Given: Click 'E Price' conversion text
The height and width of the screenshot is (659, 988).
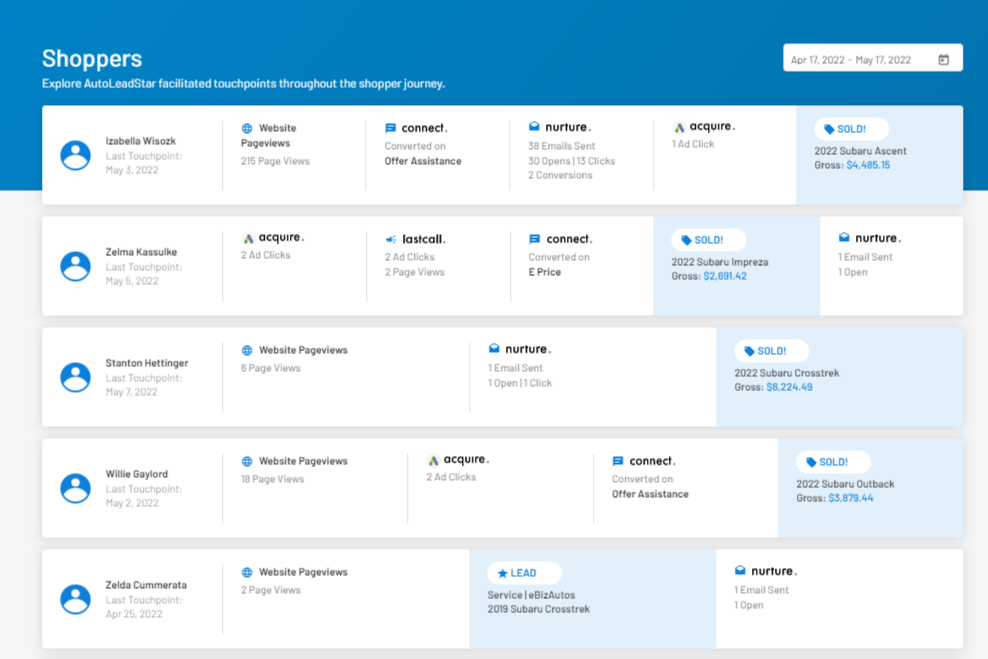Looking at the screenshot, I should (x=544, y=272).
